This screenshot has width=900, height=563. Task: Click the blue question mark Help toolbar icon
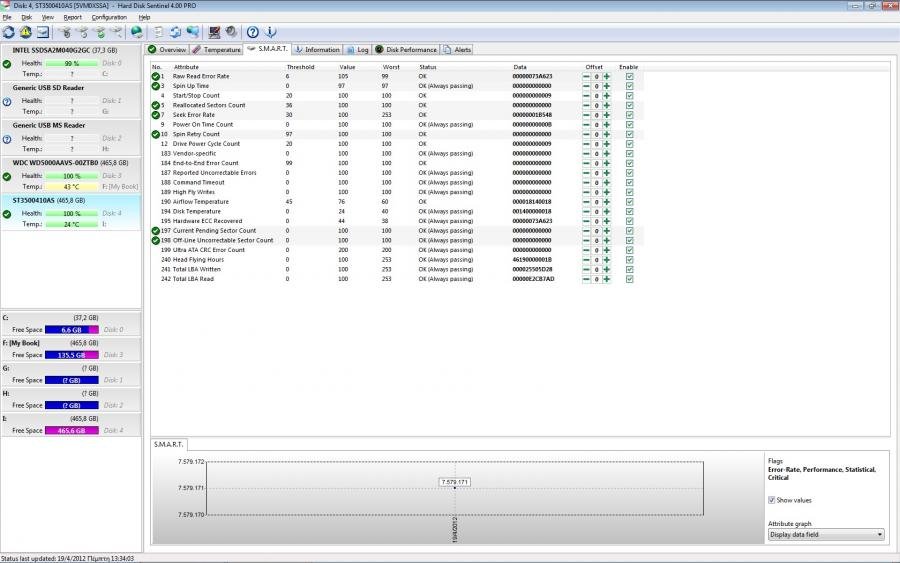click(253, 32)
